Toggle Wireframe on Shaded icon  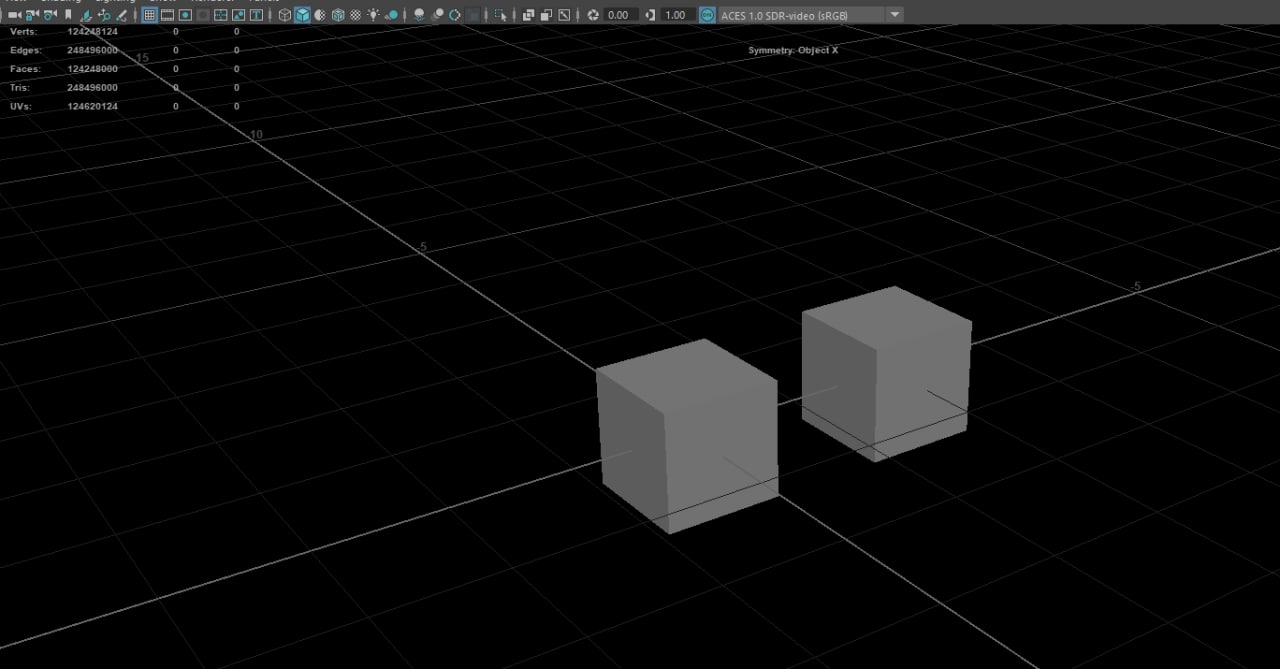tap(338, 15)
